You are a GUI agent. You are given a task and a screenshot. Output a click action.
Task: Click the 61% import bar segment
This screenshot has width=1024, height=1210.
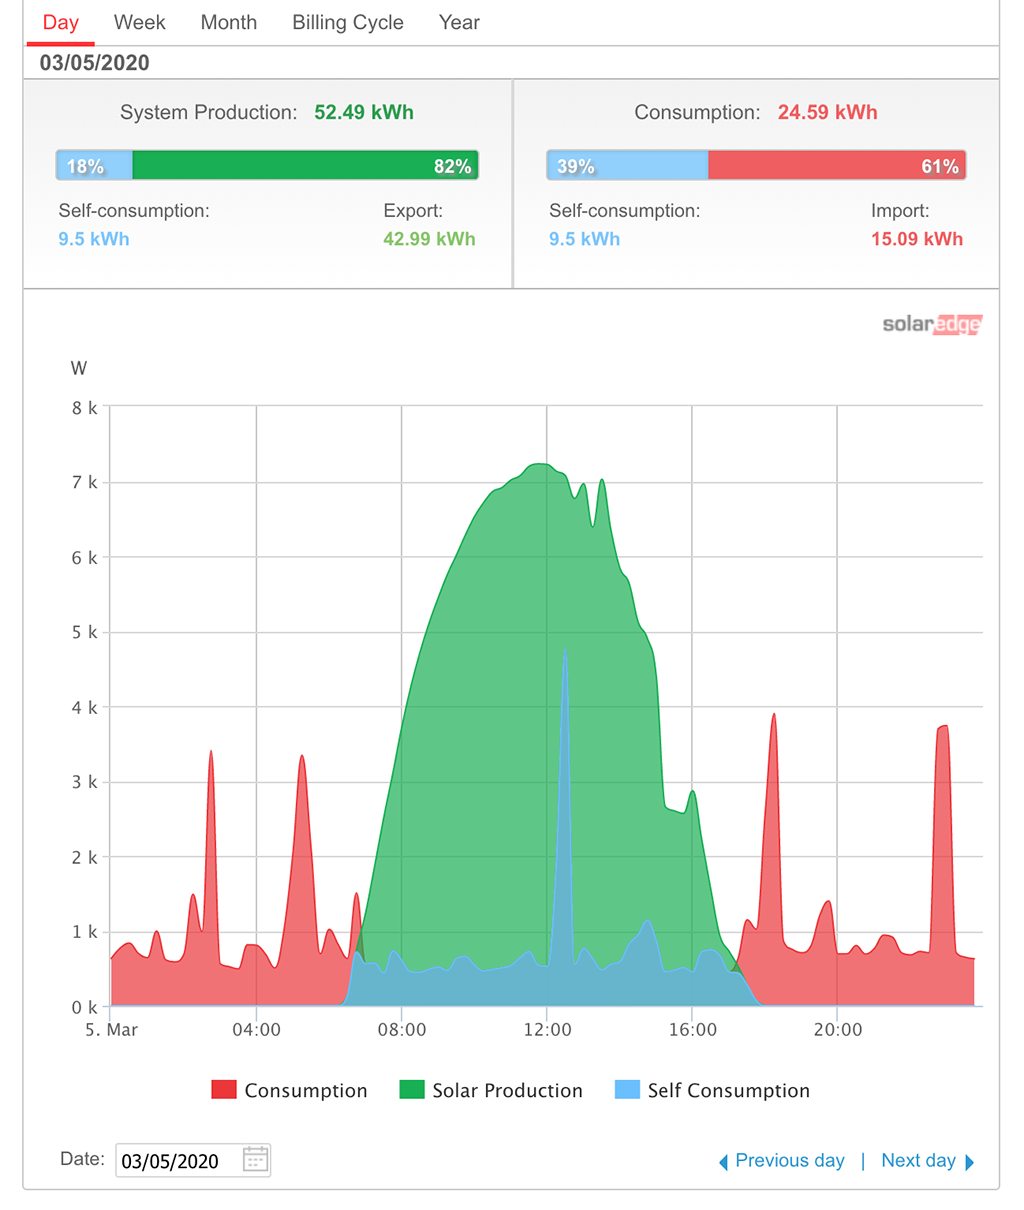point(838,166)
